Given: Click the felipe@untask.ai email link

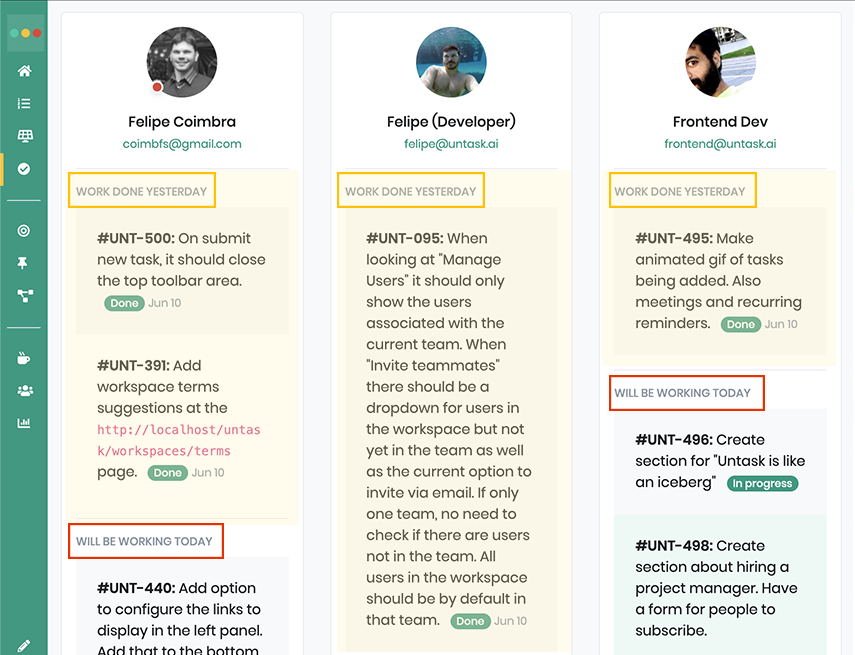Looking at the screenshot, I should pyautogui.click(x=451, y=144).
